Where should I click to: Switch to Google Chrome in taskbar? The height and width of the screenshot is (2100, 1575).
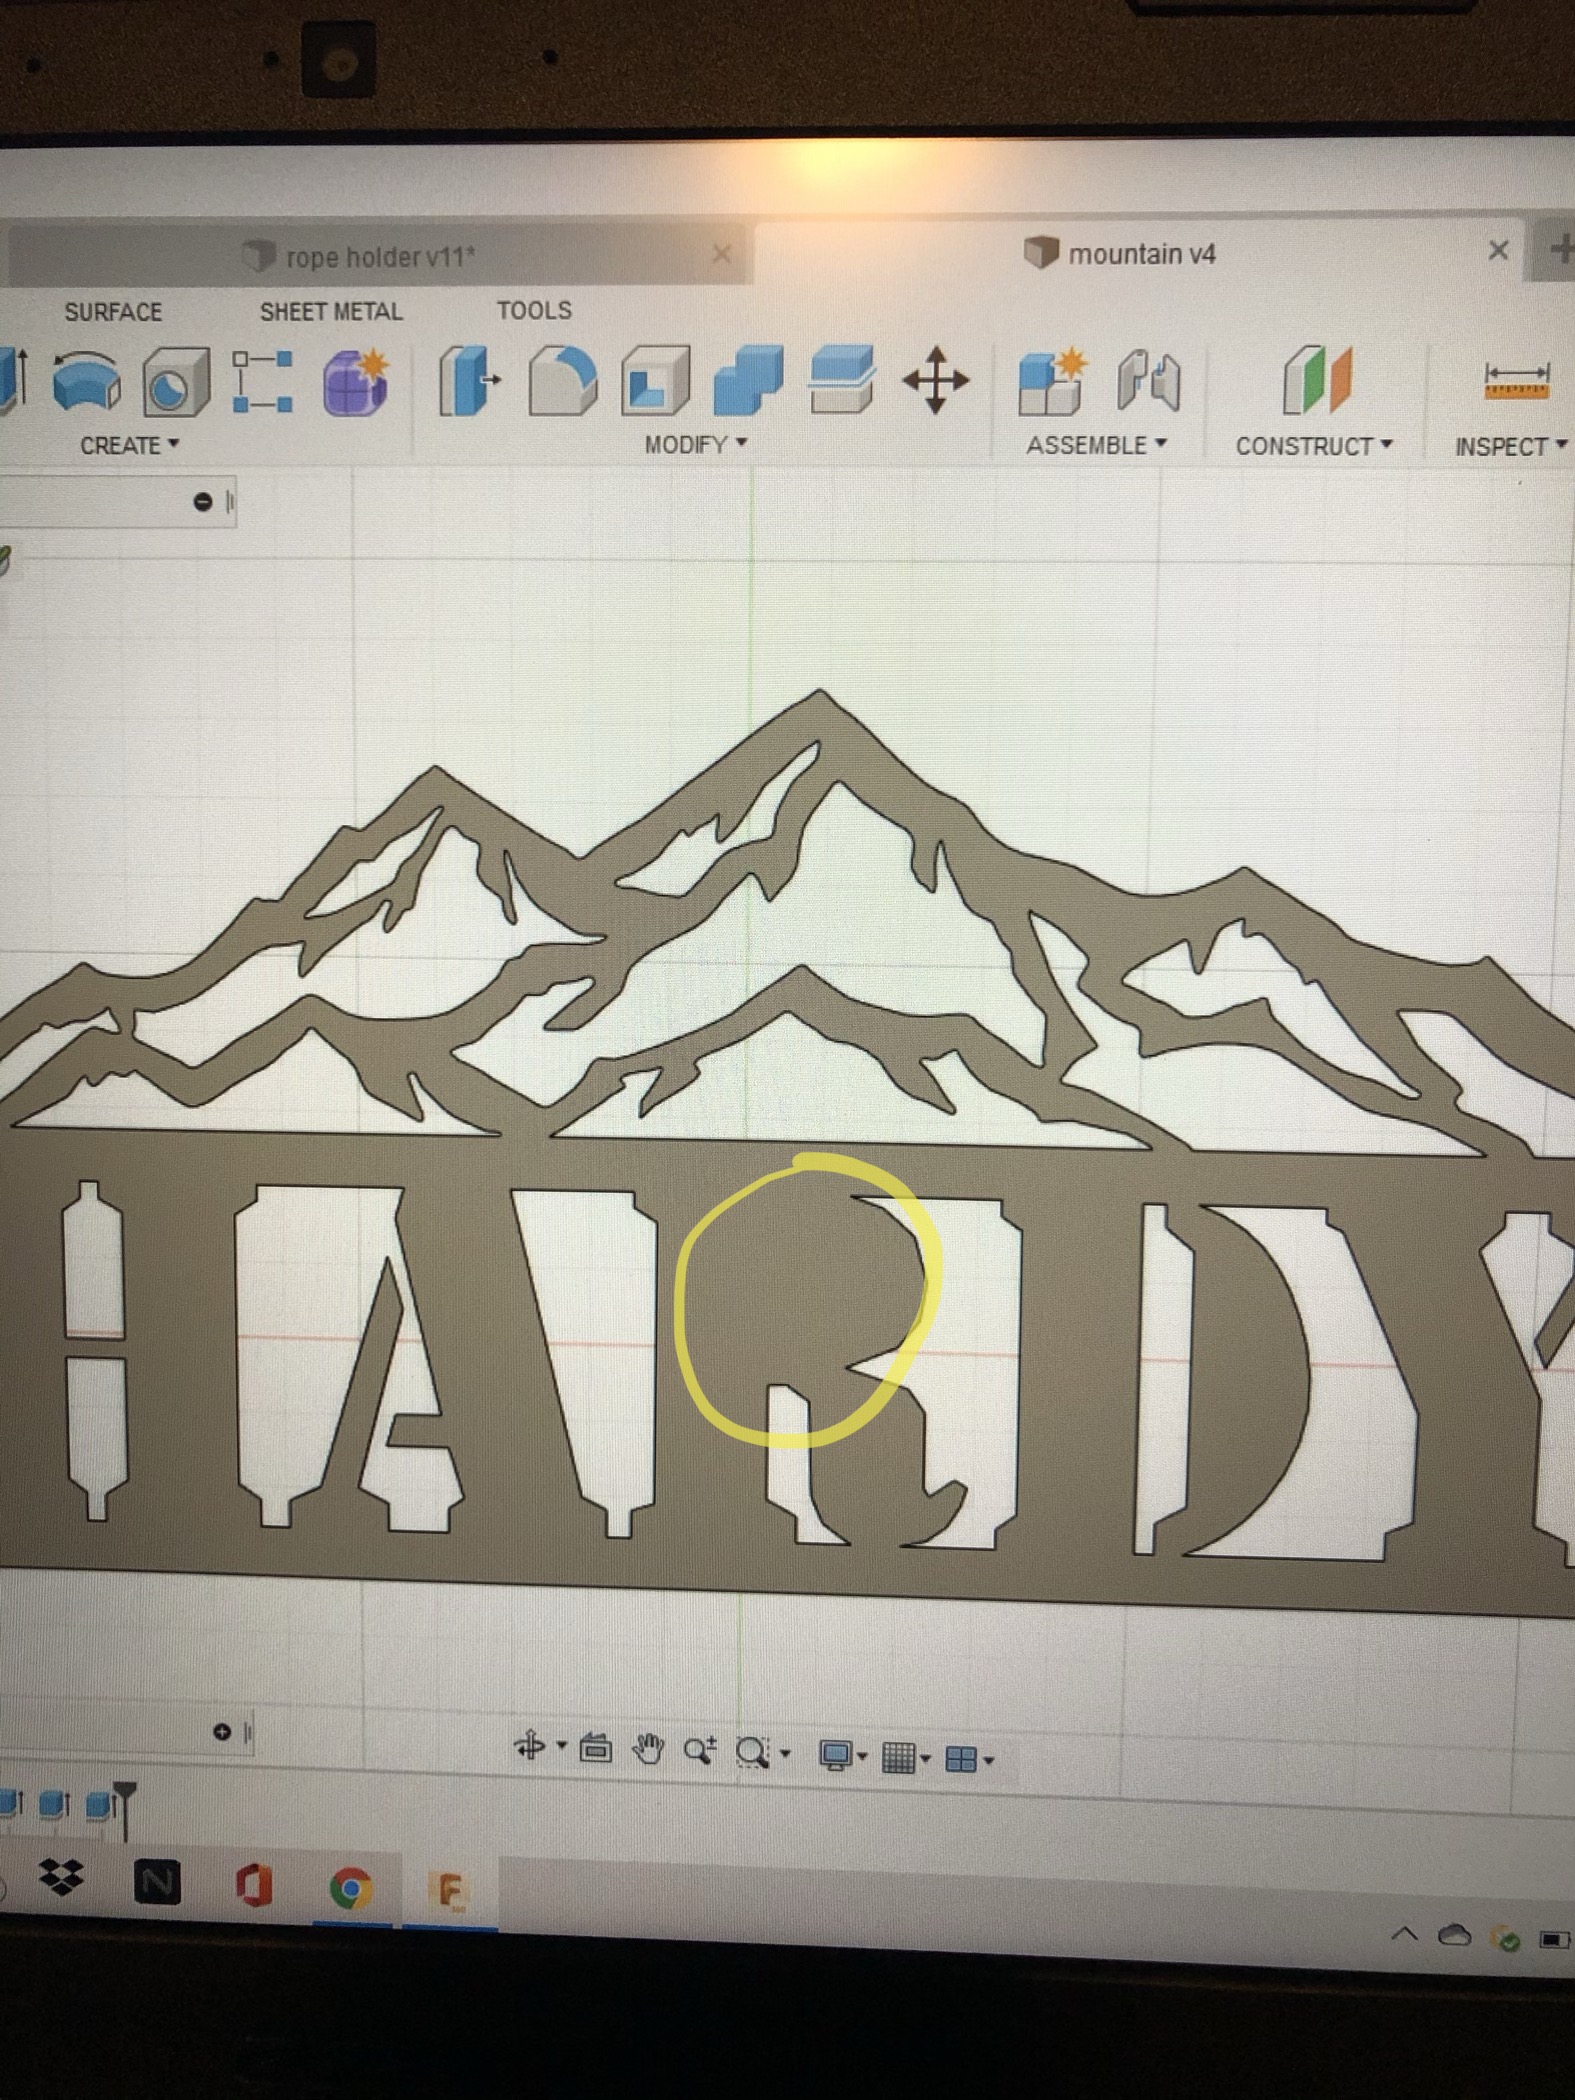tap(350, 1888)
